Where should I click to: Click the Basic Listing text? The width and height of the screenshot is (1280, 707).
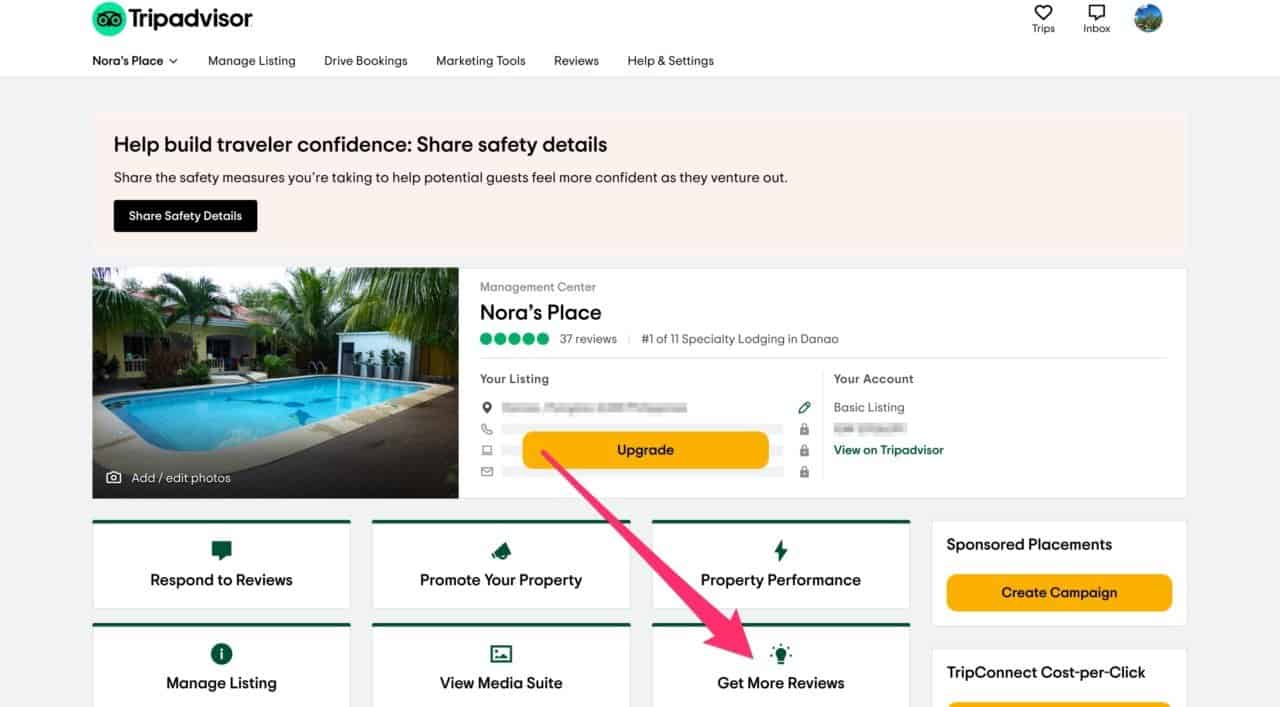(x=868, y=408)
